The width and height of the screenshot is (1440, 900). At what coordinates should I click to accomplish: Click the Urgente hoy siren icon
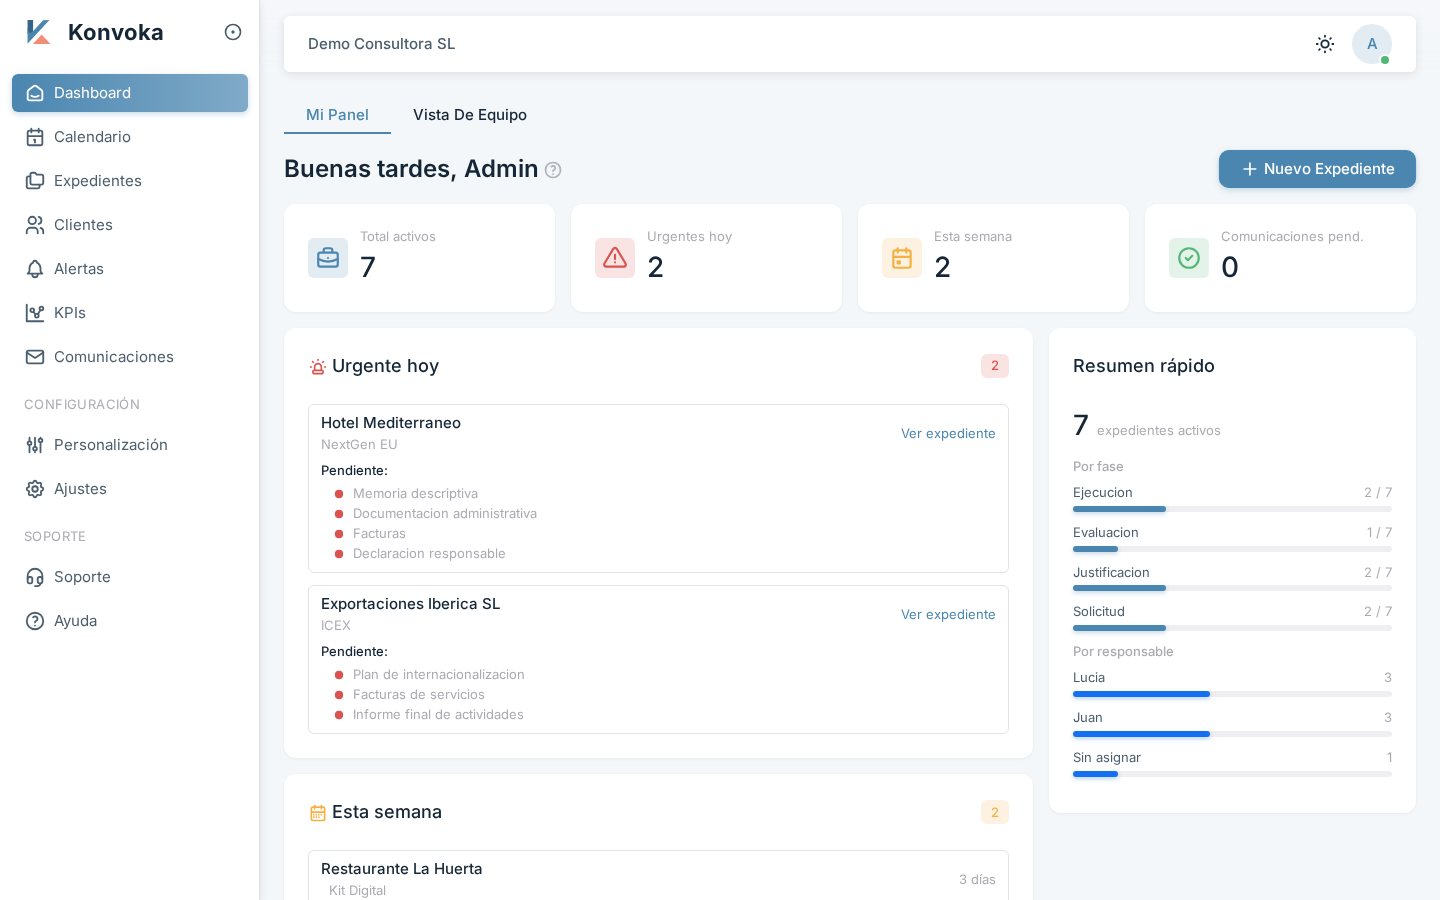pyautogui.click(x=318, y=367)
